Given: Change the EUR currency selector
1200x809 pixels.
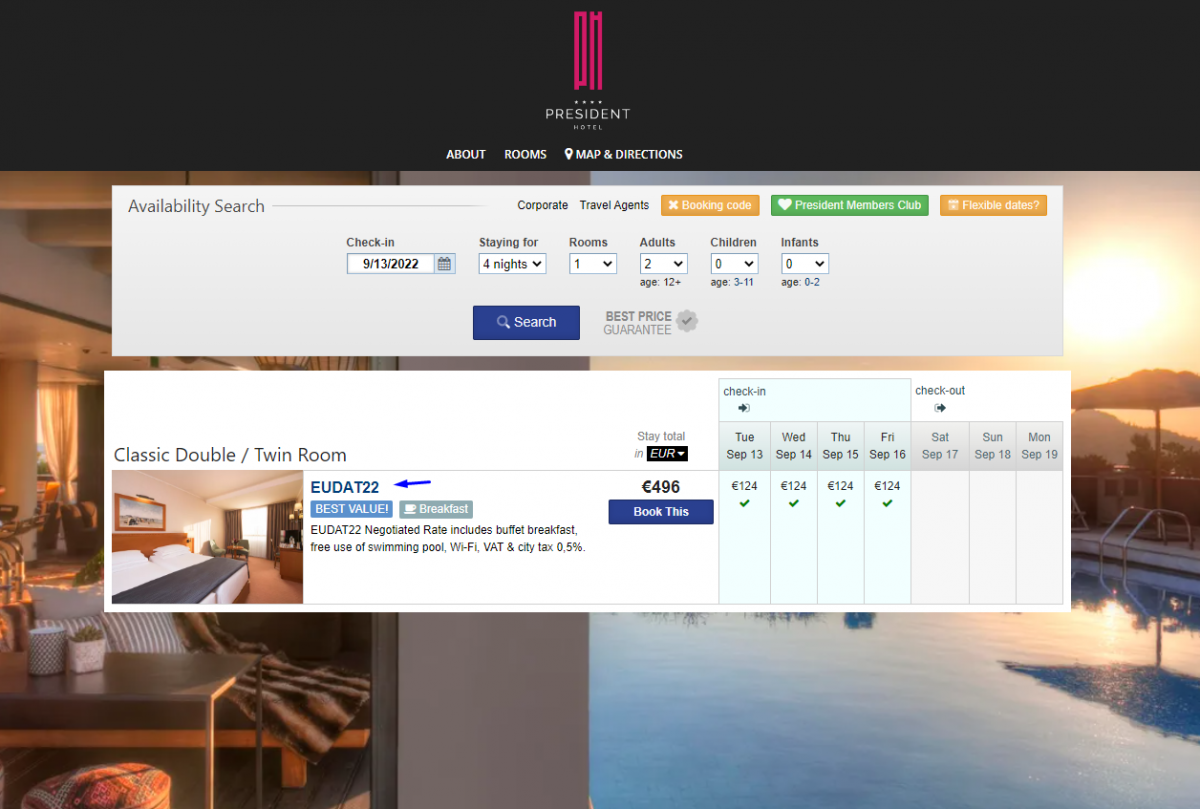Looking at the screenshot, I should [x=668, y=454].
